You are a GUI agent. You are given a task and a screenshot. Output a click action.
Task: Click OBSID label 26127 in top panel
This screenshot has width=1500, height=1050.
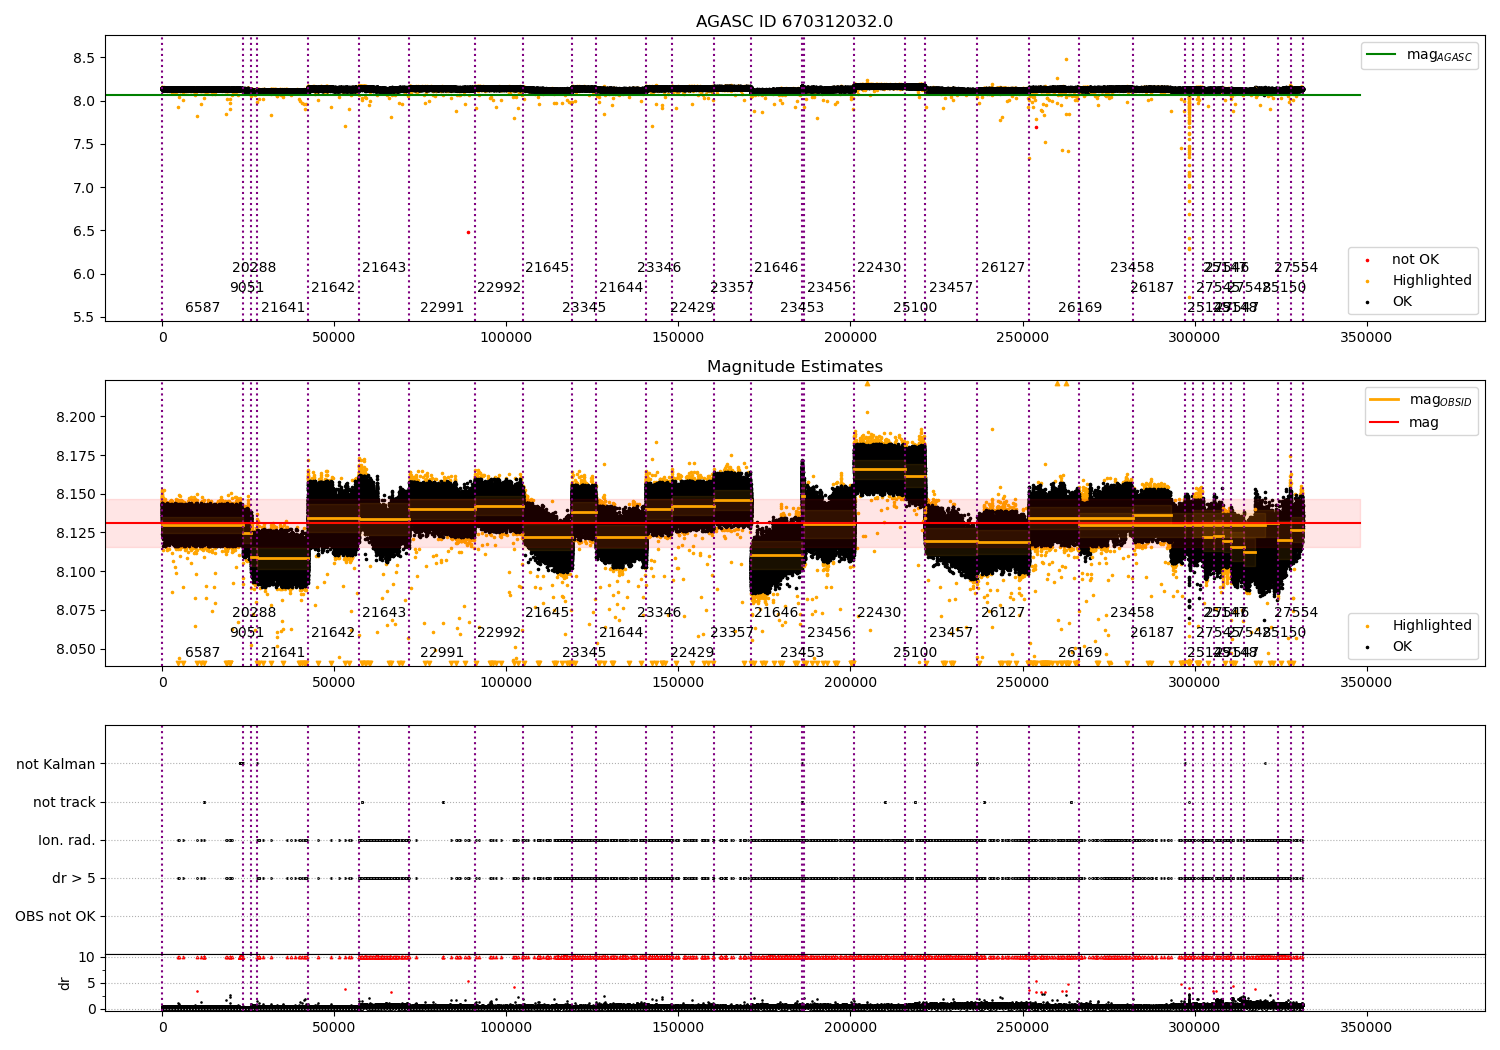click(1003, 268)
